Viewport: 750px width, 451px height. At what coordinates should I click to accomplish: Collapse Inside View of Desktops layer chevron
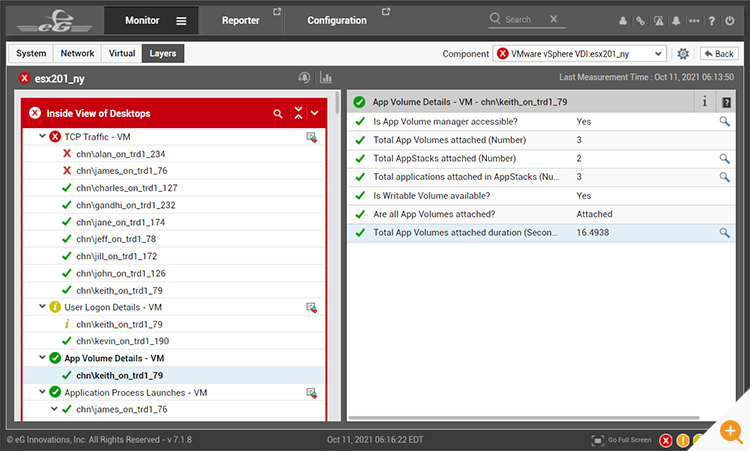pos(315,113)
